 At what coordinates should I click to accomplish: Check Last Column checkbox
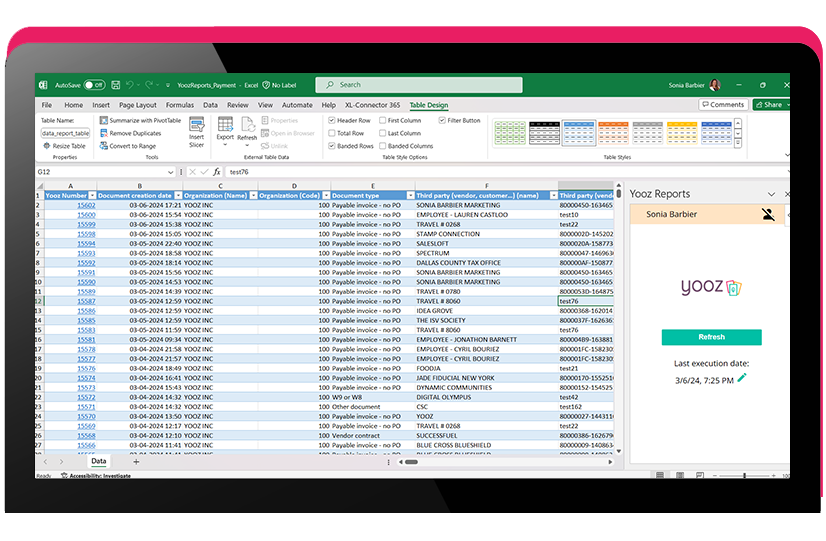pyautogui.click(x=383, y=133)
